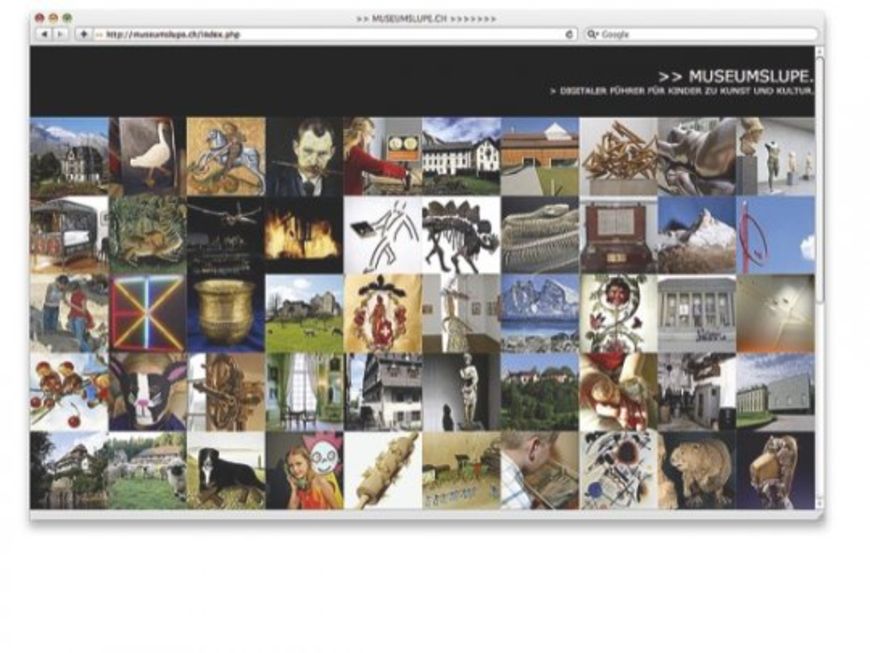Click the scrollbar down arrow
870x653 pixels.
(x=820, y=503)
